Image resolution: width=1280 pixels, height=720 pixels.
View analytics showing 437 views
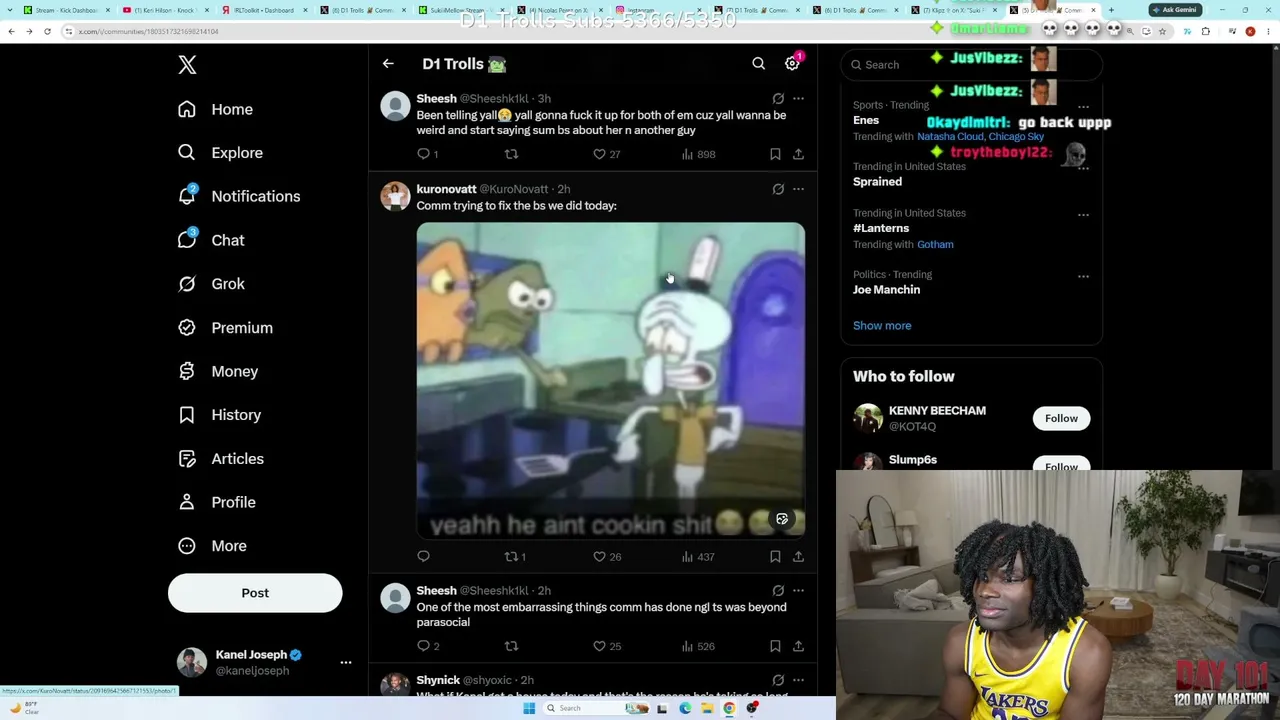click(698, 556)
